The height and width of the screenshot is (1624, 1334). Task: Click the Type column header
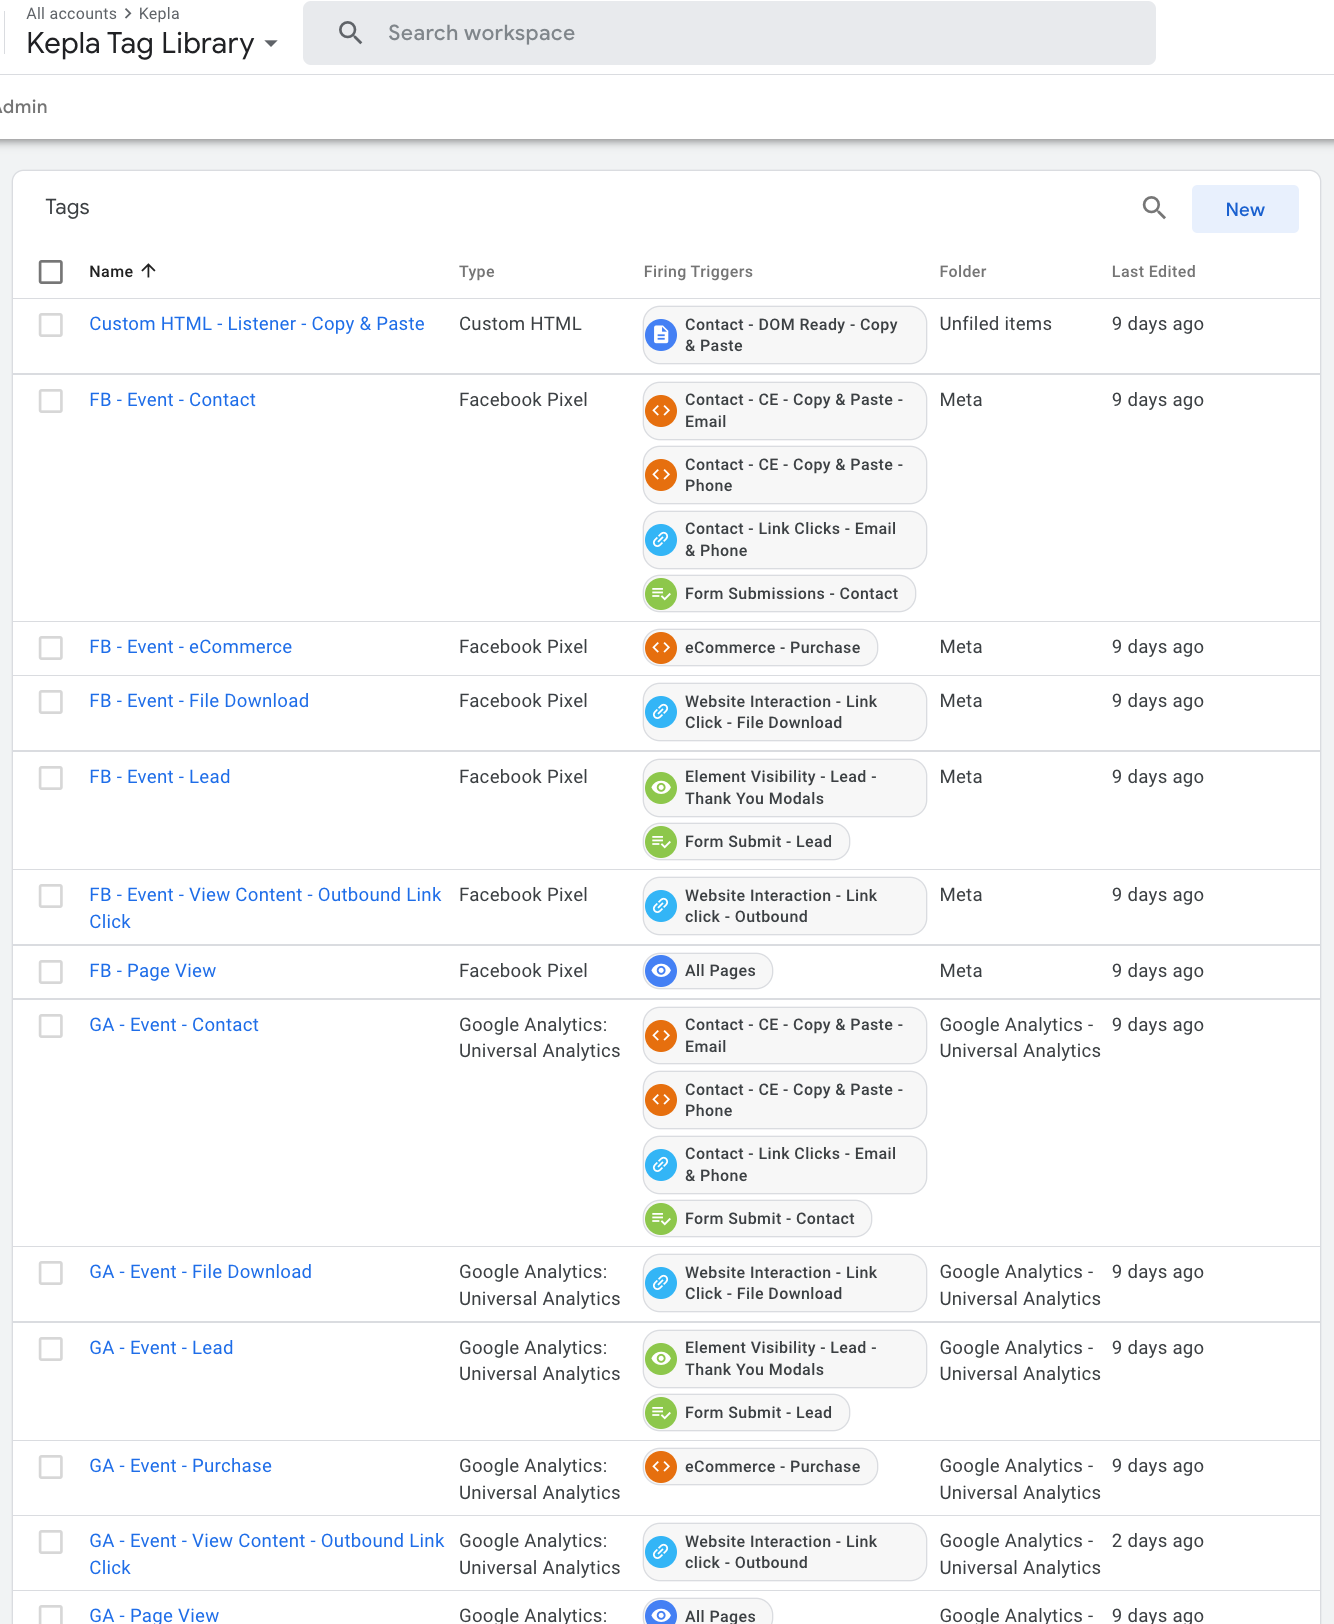(x=477, y=272)
